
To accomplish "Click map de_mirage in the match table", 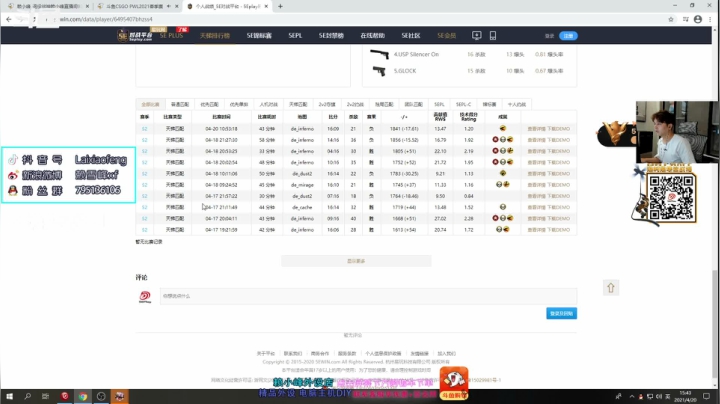I will (302, 185).
